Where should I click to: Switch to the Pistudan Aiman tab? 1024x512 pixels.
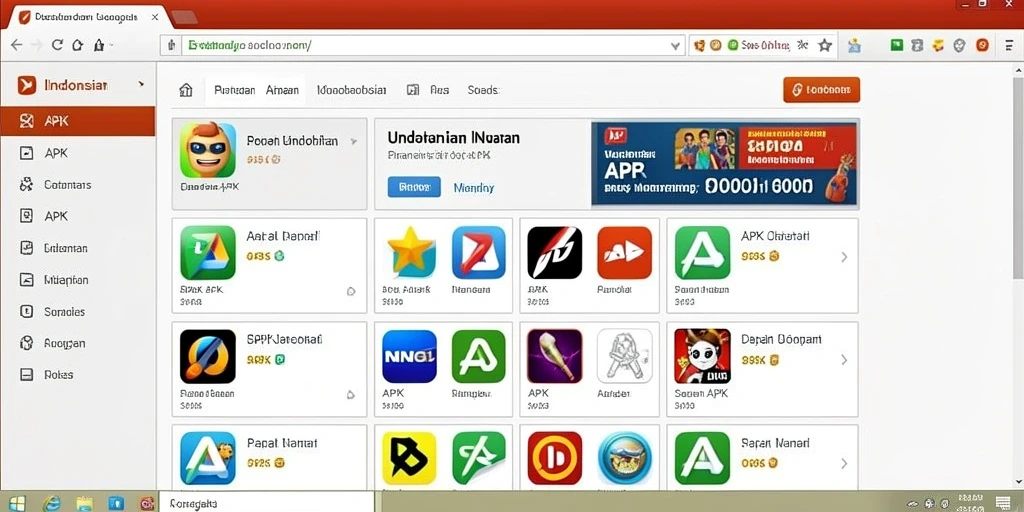pyautogui.click(x=256, y=90)
